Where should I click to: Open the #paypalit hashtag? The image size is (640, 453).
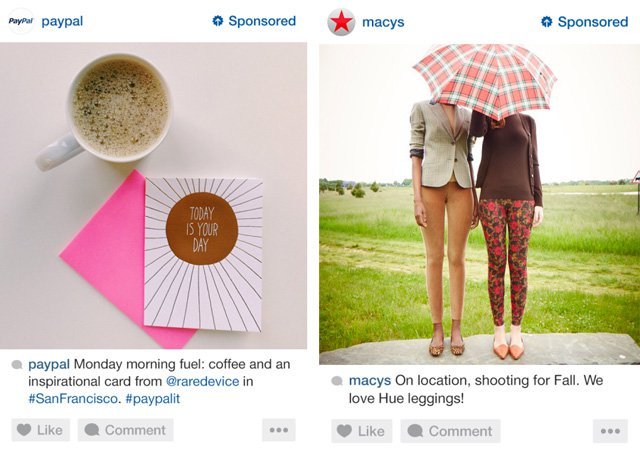tap(153, 398)
